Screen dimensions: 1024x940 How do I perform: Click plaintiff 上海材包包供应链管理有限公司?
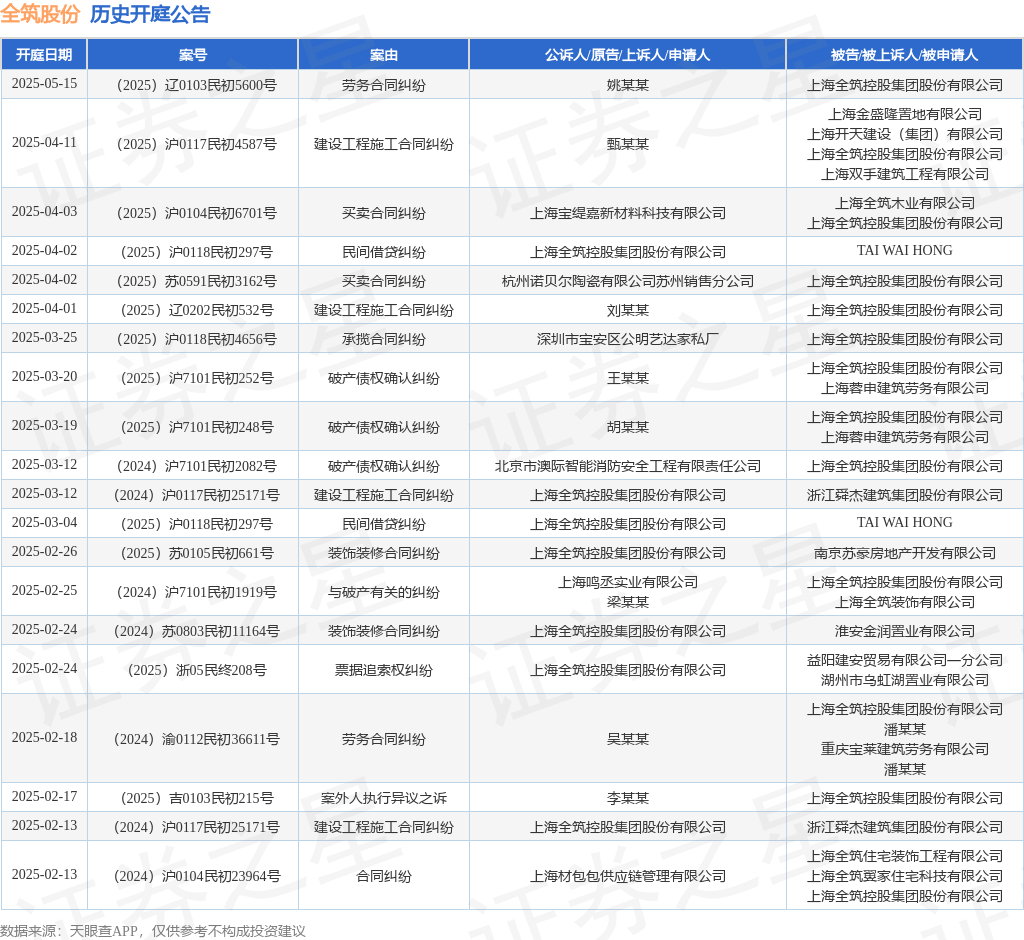(x=628, y=876)
